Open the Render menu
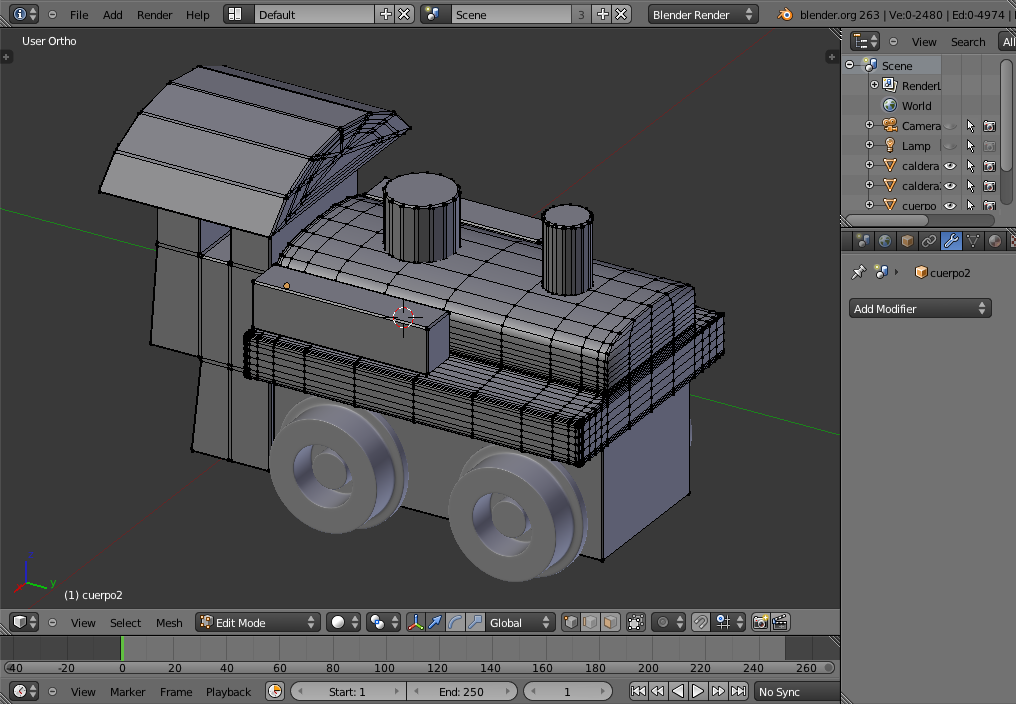 155,15
